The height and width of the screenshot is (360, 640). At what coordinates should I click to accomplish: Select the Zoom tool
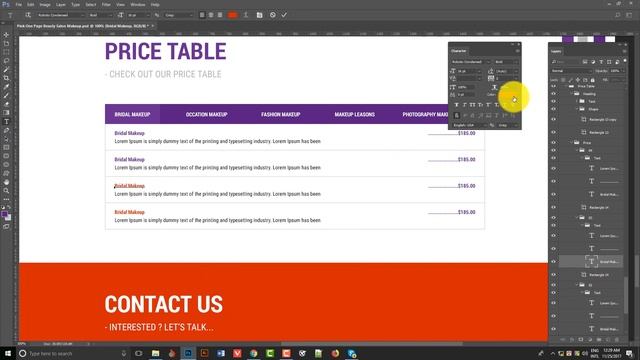pyautogui.click(x=6, y=191)
